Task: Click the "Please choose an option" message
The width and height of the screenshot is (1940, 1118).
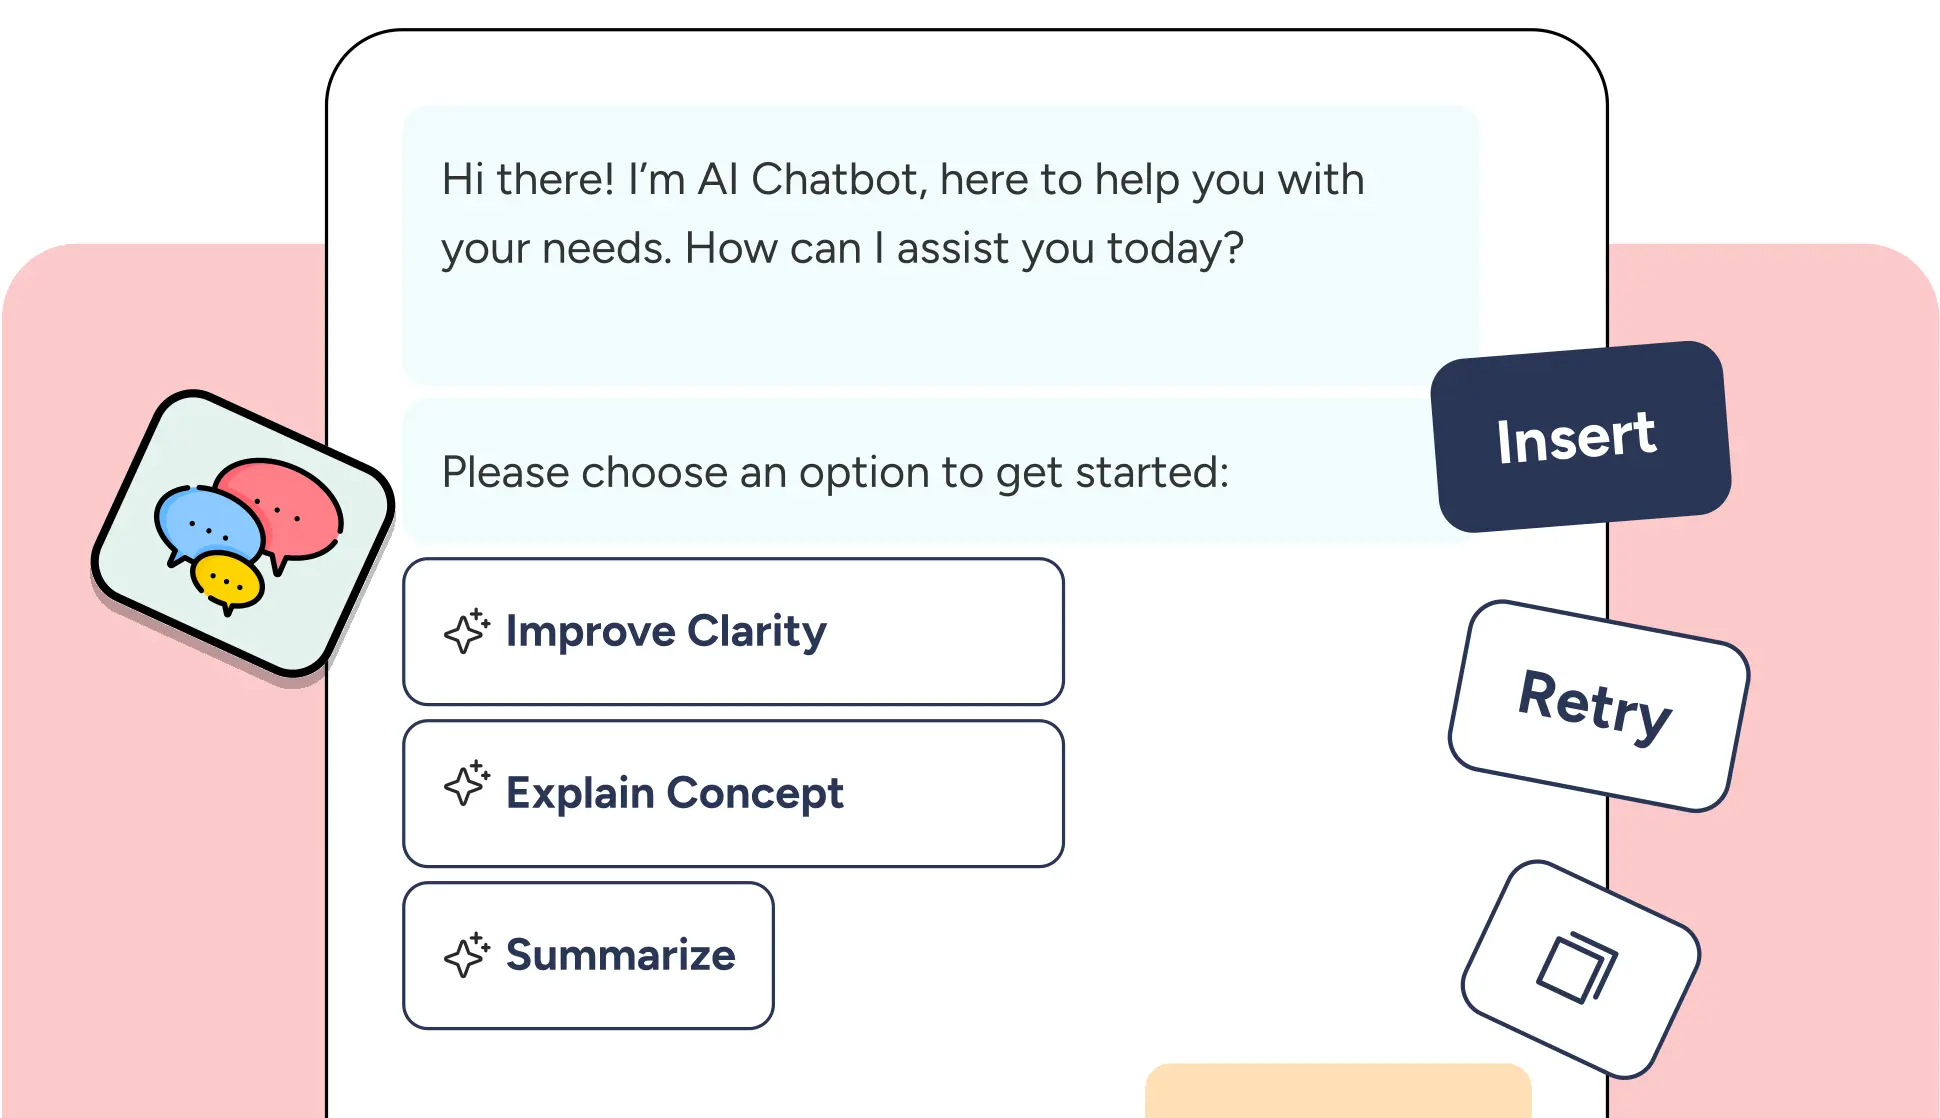Action: point(835,472)
